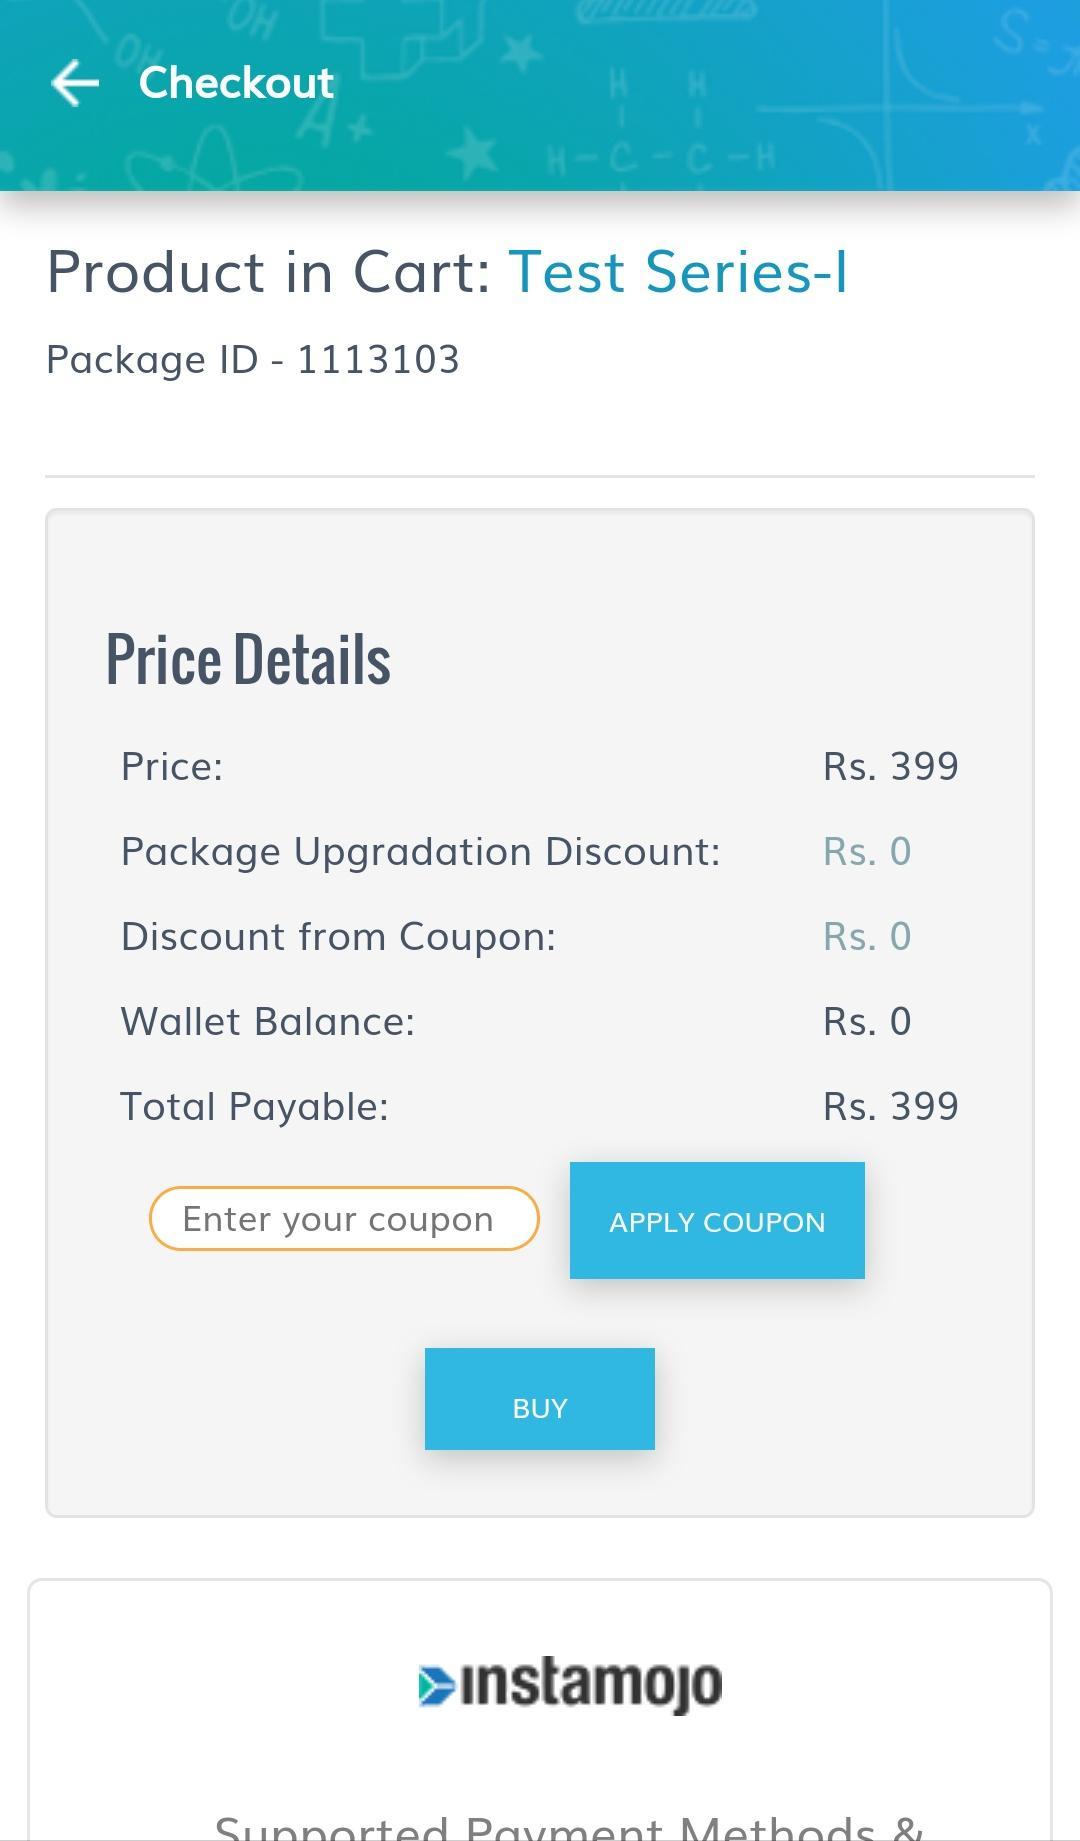1080x1841 pixels.
Task: Tap the Discount from Coupon amount
Action: tap(867, 936)
